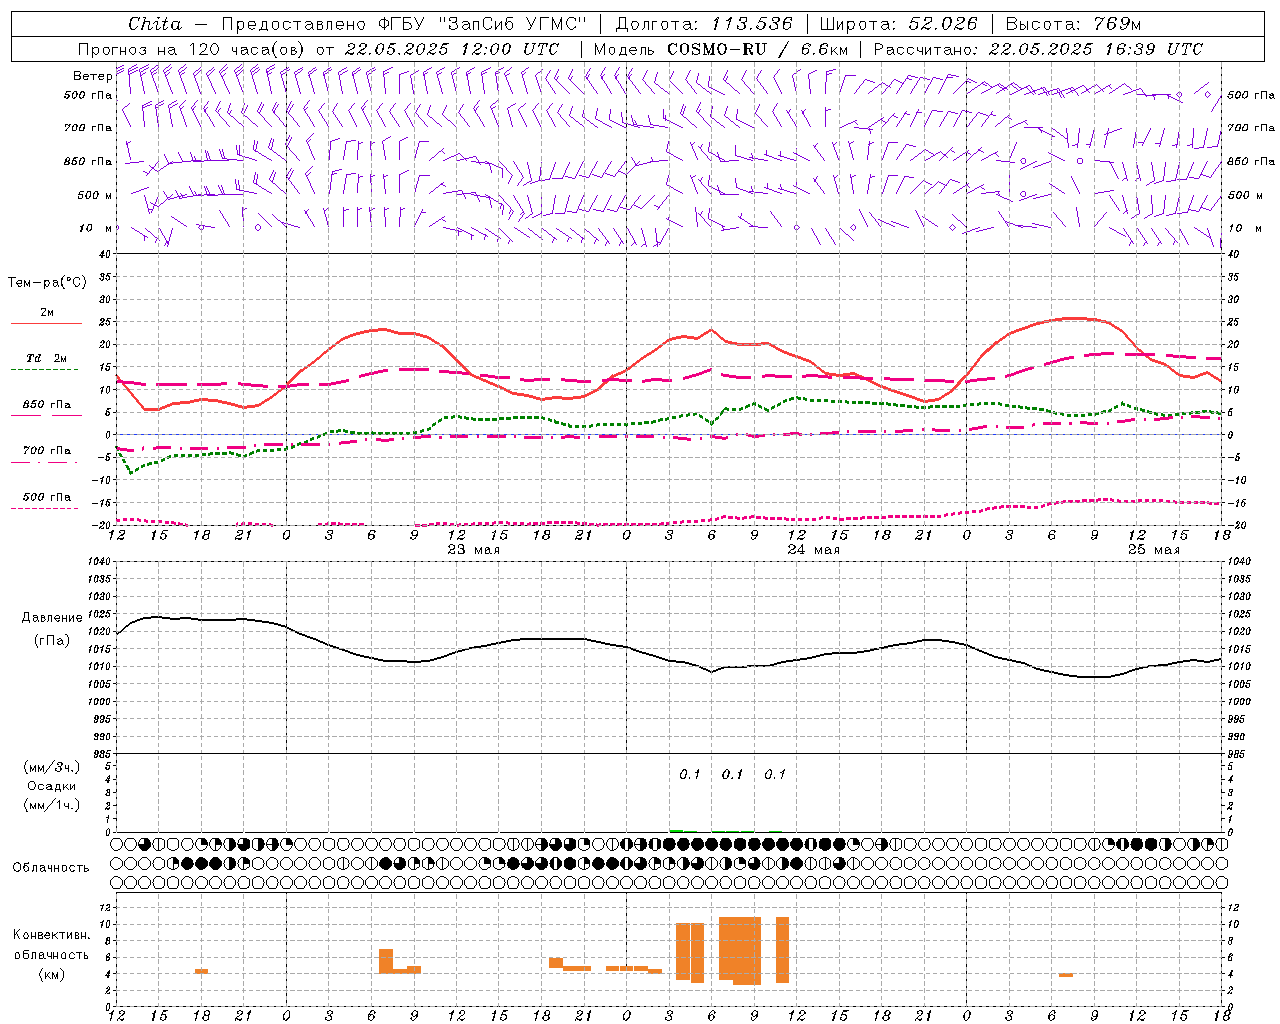The width and height of the screenshot is (1280, 1024).
Task: Select the "Модель COSMO-RU / 6.6км" text
Action: tap(721, 49)
